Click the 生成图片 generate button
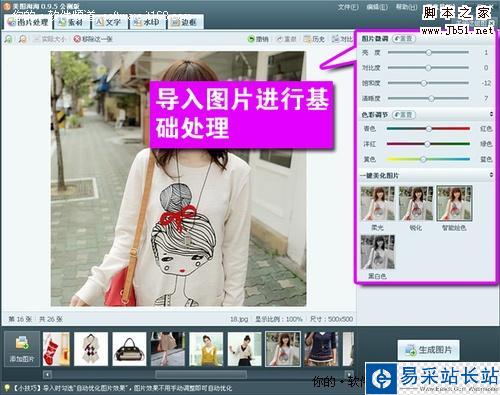Screen dimensions: 500x395 click(x=429, y=350)
